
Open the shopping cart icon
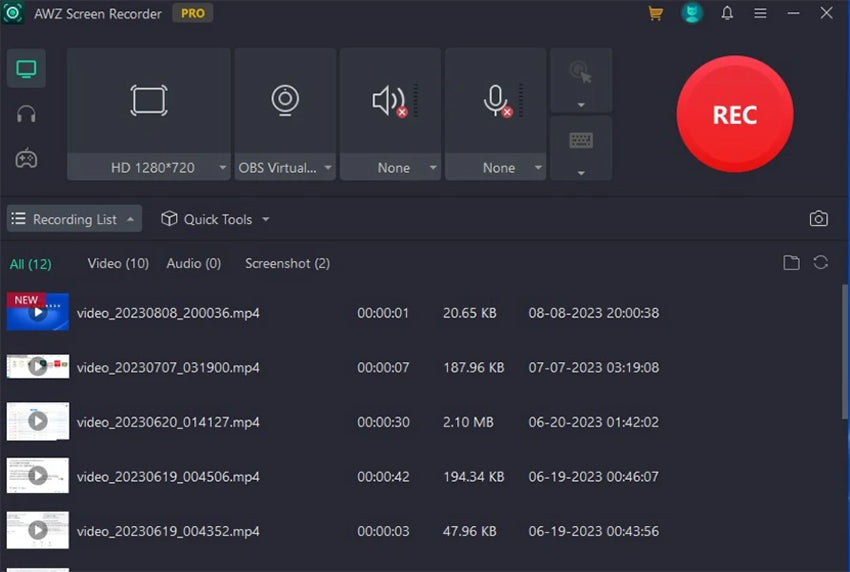(656, 14)
